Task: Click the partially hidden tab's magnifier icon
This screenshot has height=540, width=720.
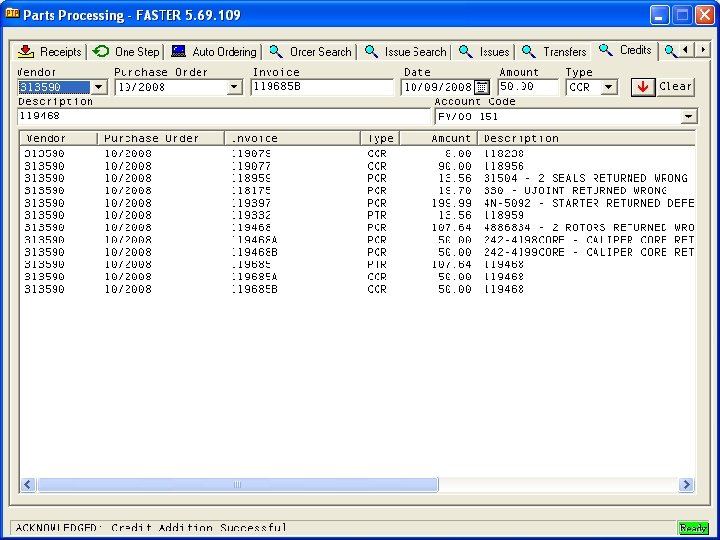Action: [x=670, y=51]
